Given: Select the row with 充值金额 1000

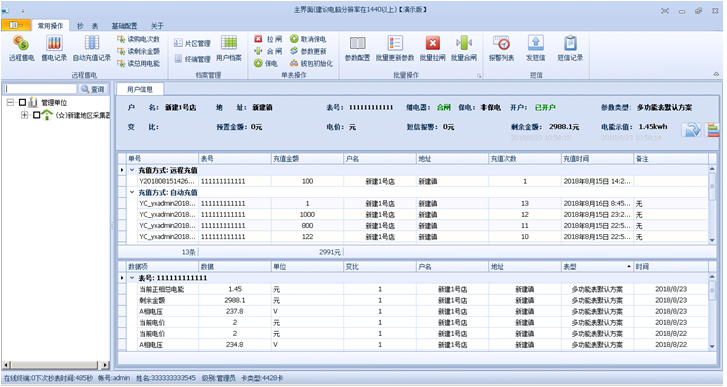Looking at the screenshot, I should (413, 215).
